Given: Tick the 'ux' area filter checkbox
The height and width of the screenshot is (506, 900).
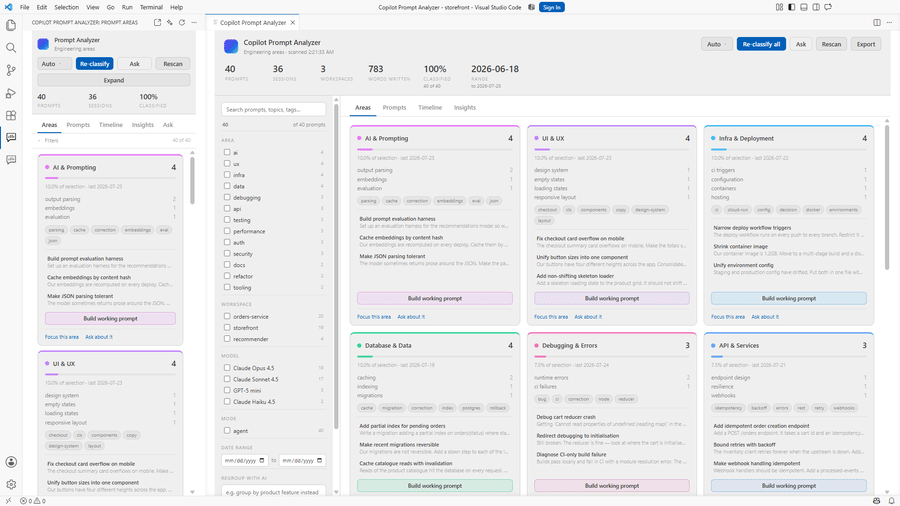Looking at the screenshot, I should (227, 164).
